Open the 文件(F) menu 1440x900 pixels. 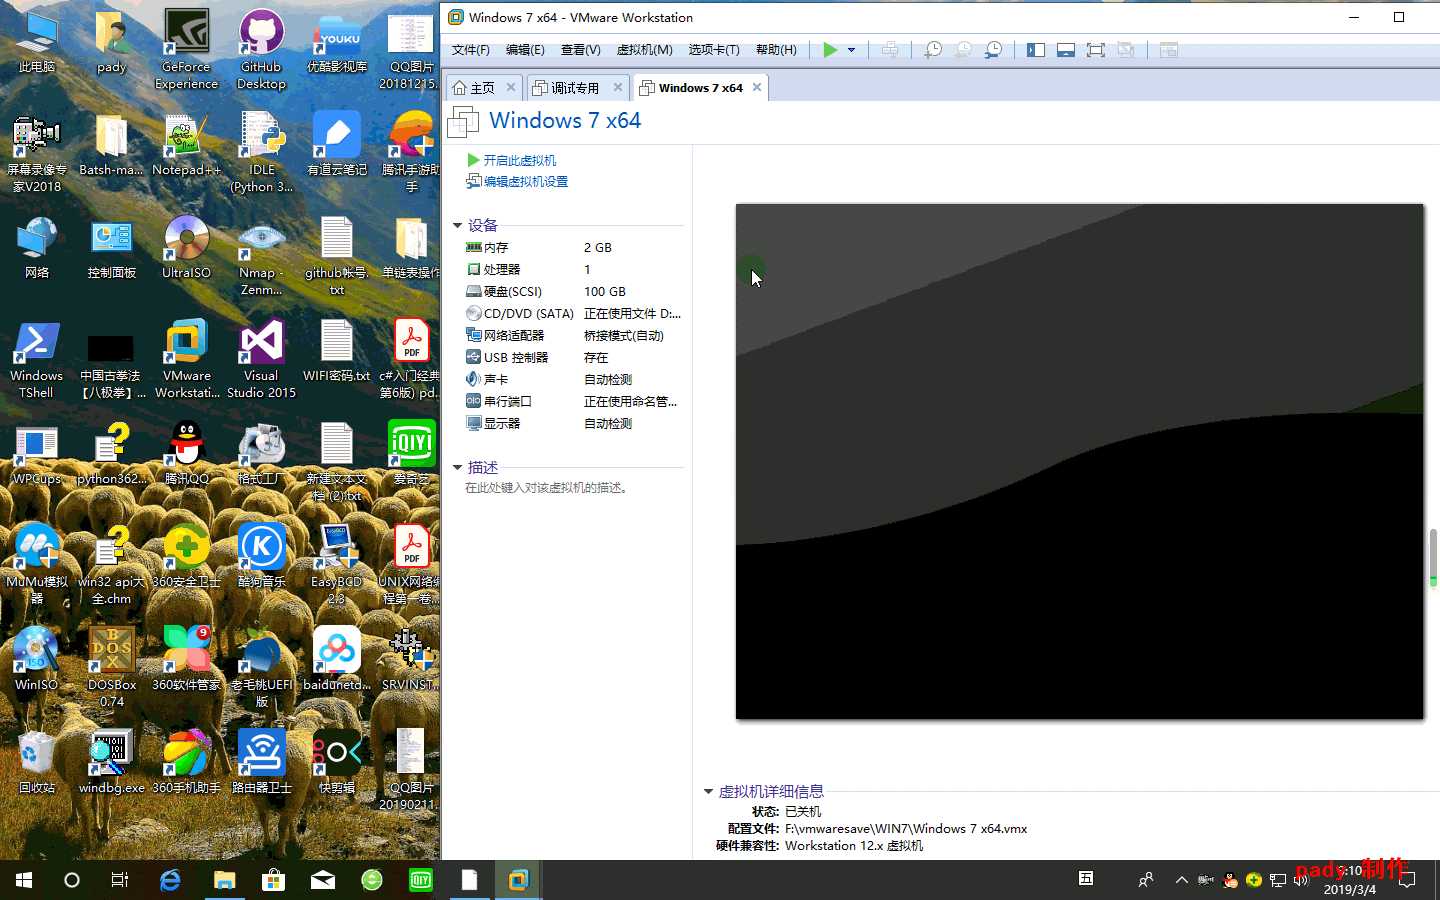[x=471, y=50]
